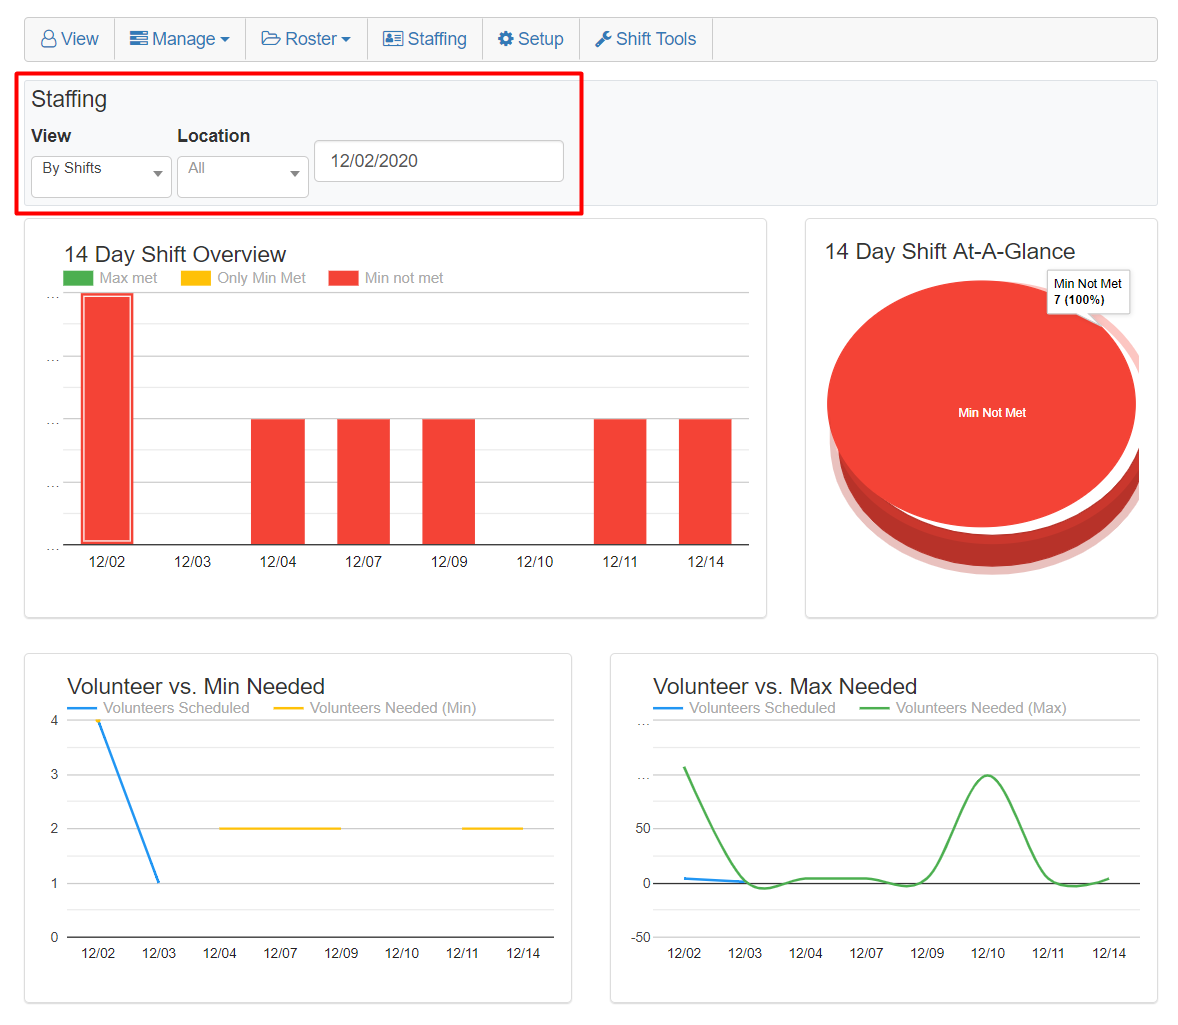1178x1025 pixels.
Task: Click the 12/02/2020 date field
Action: [439, 161]
